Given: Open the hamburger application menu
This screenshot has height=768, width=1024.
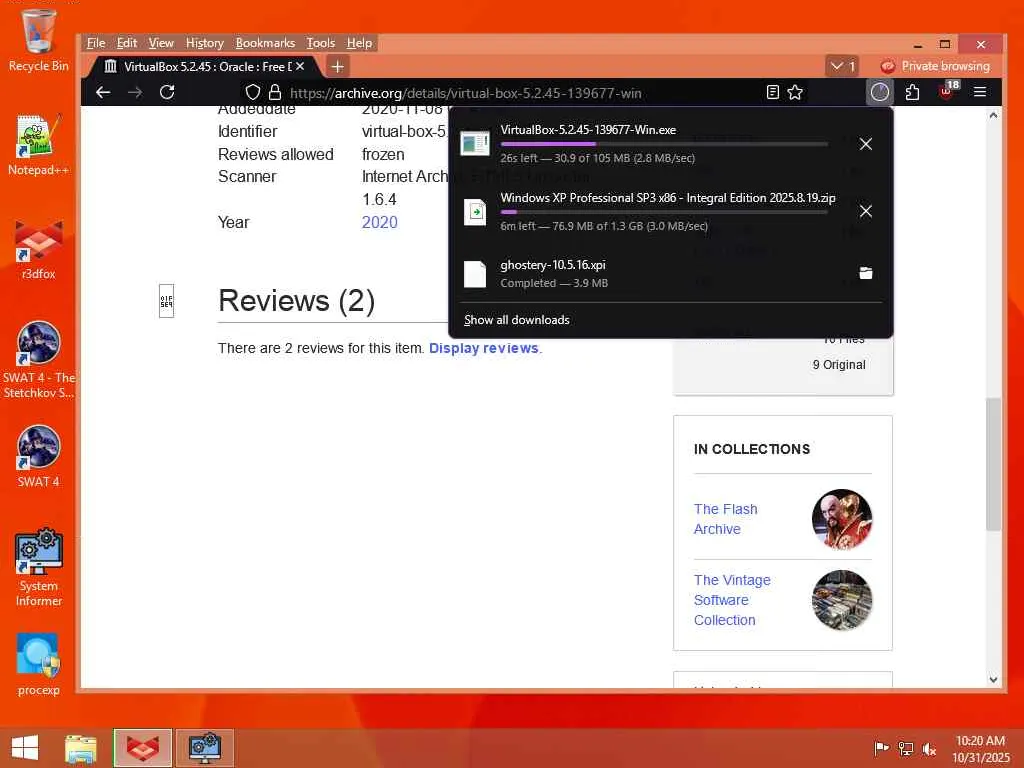Looking at the screenshot, I should coord(980,92).
